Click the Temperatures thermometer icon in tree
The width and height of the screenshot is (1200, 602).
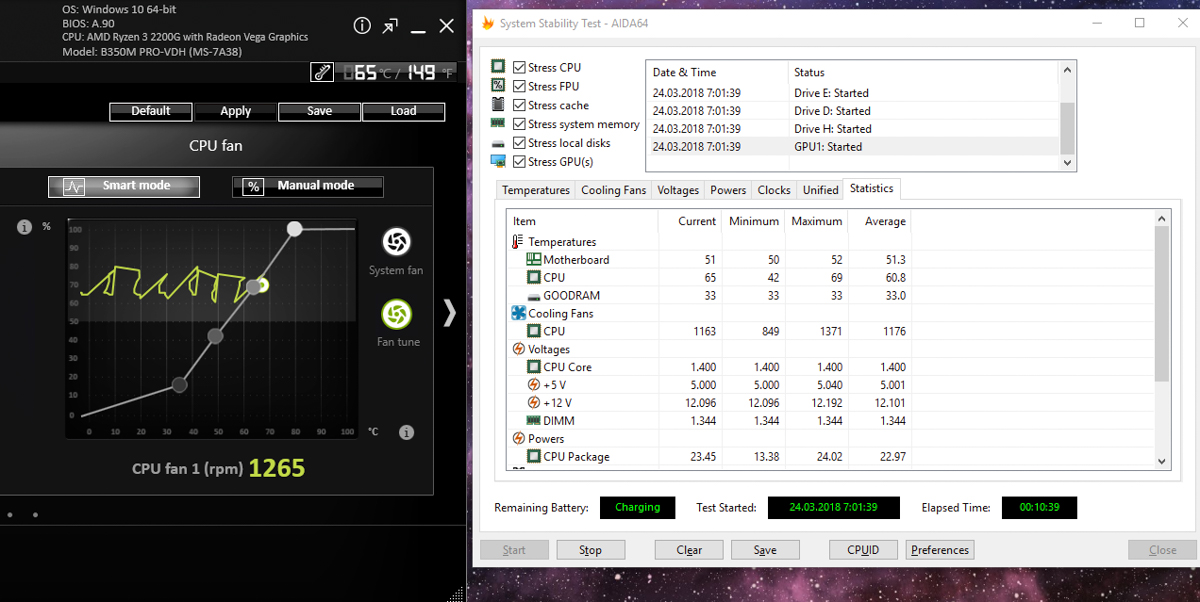pos(518,242)
